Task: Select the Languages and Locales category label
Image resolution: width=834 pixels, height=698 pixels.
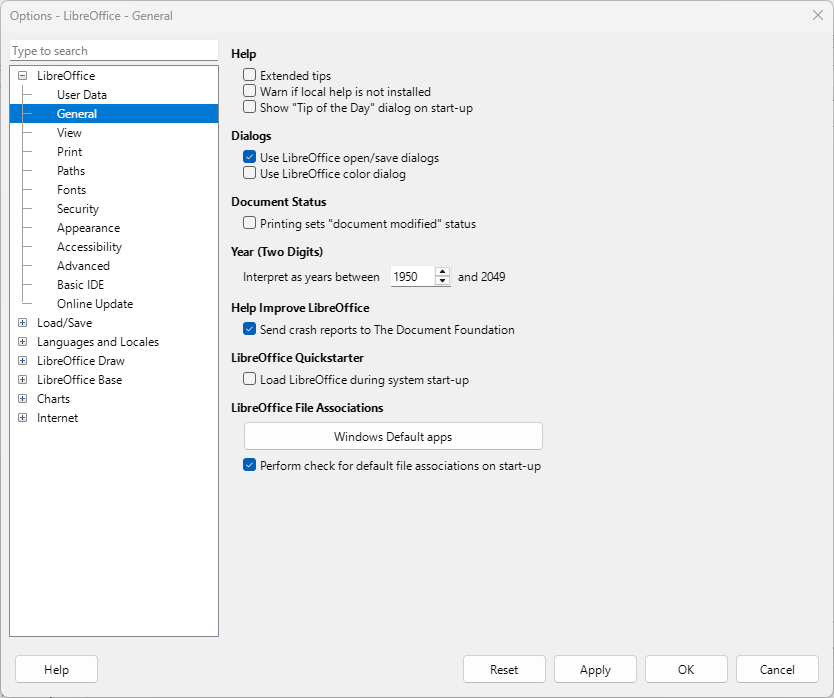Action: (x=98, y=342)
